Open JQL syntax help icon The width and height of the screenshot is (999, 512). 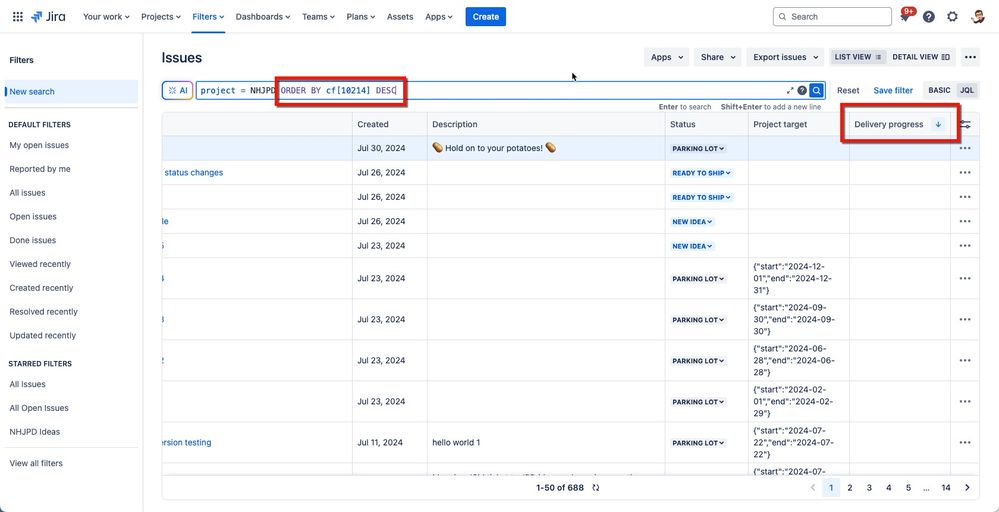[x=802, y=90]
